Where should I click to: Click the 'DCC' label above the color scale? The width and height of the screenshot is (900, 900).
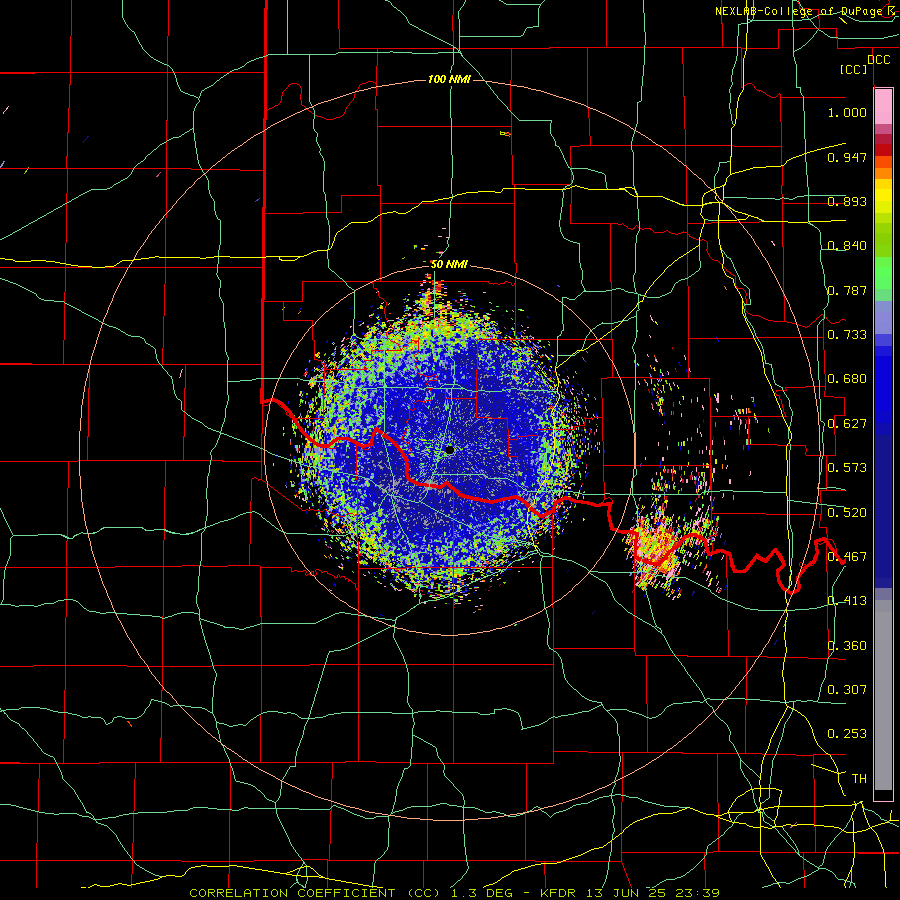[x=878, y=60]
